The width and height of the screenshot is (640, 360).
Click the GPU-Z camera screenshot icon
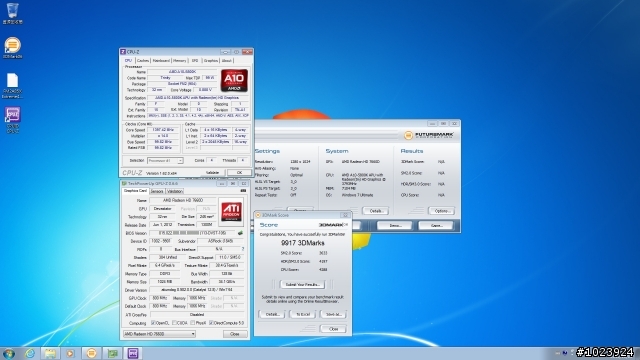coord(243,191)
